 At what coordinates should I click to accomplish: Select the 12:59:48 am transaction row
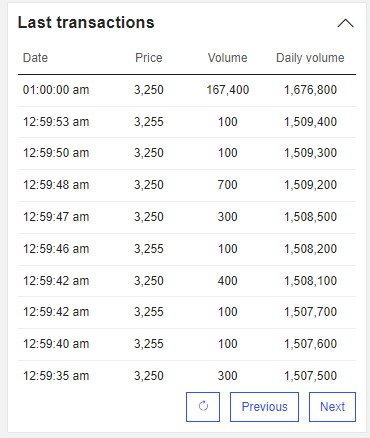point(187,185)
